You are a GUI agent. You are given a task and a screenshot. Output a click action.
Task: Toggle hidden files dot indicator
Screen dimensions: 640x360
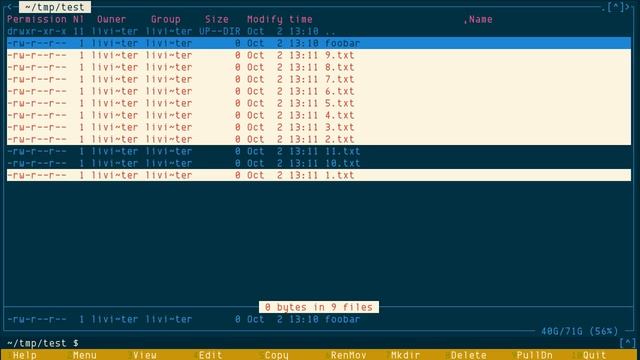pos(604,8)
